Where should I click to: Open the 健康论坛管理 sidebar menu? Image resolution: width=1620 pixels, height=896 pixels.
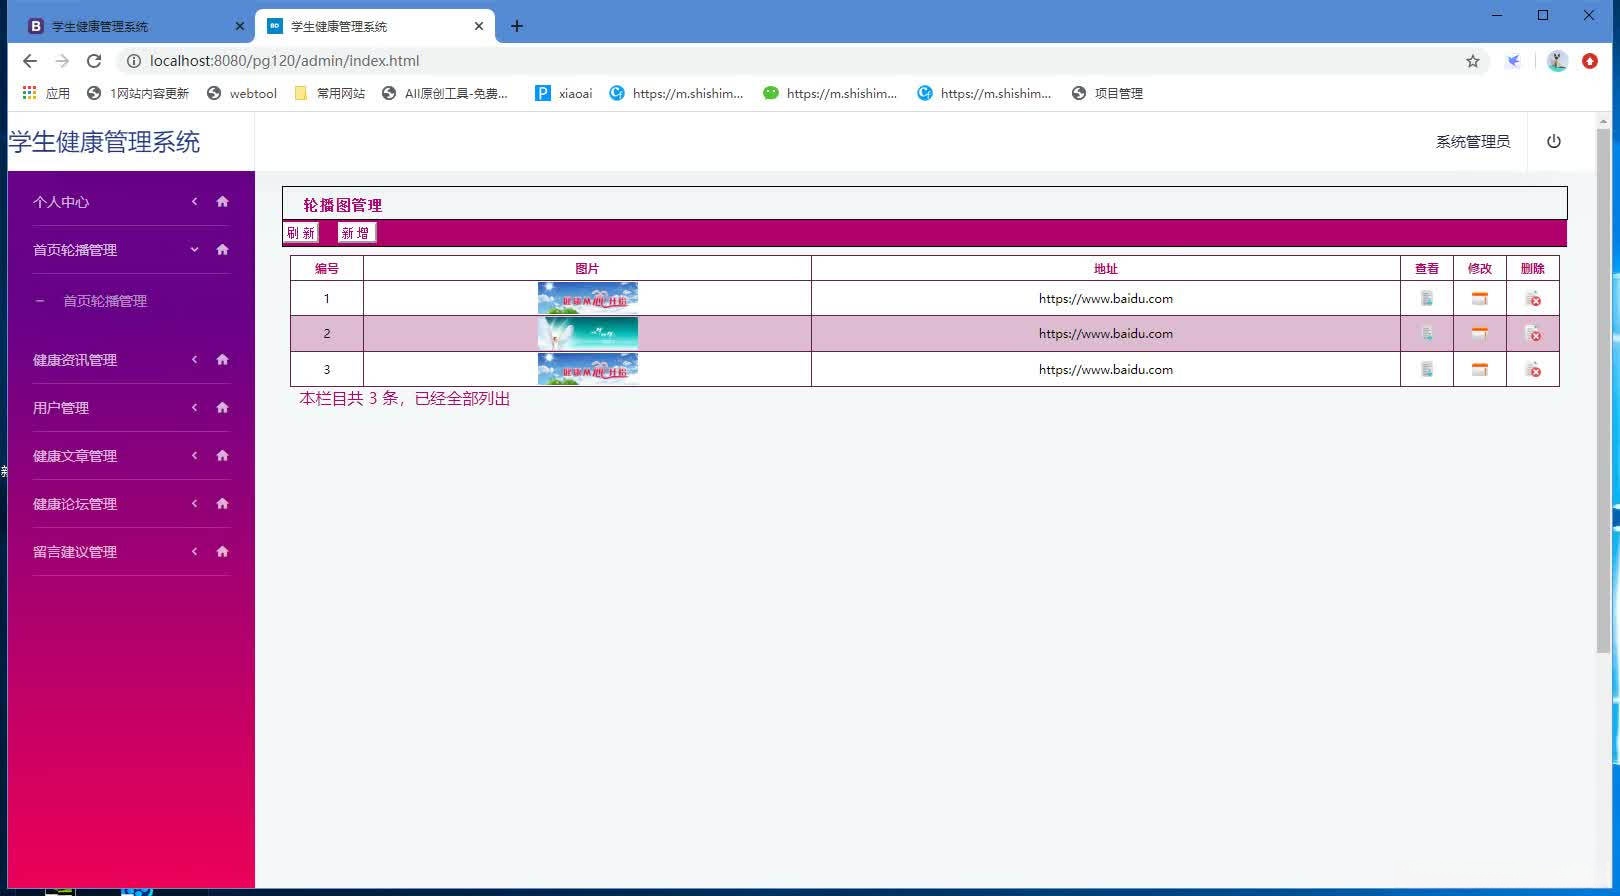click(75, 504)
